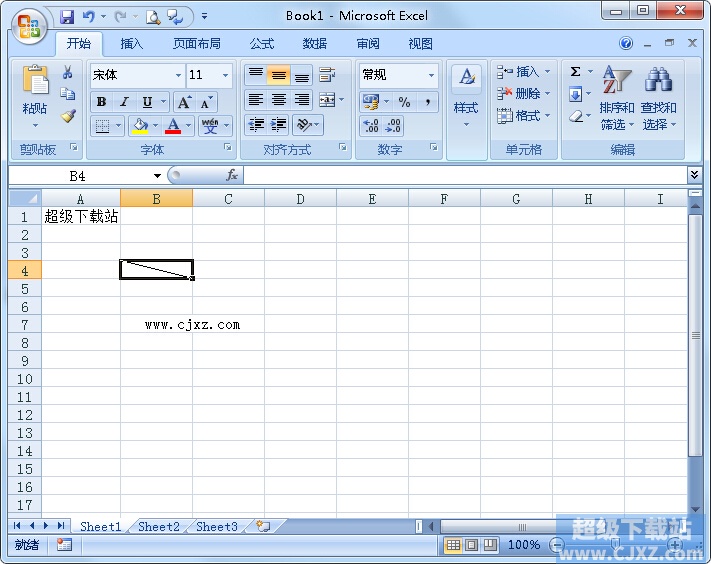
Task: Set bottom vertical alignment
Action: [302, 74]
